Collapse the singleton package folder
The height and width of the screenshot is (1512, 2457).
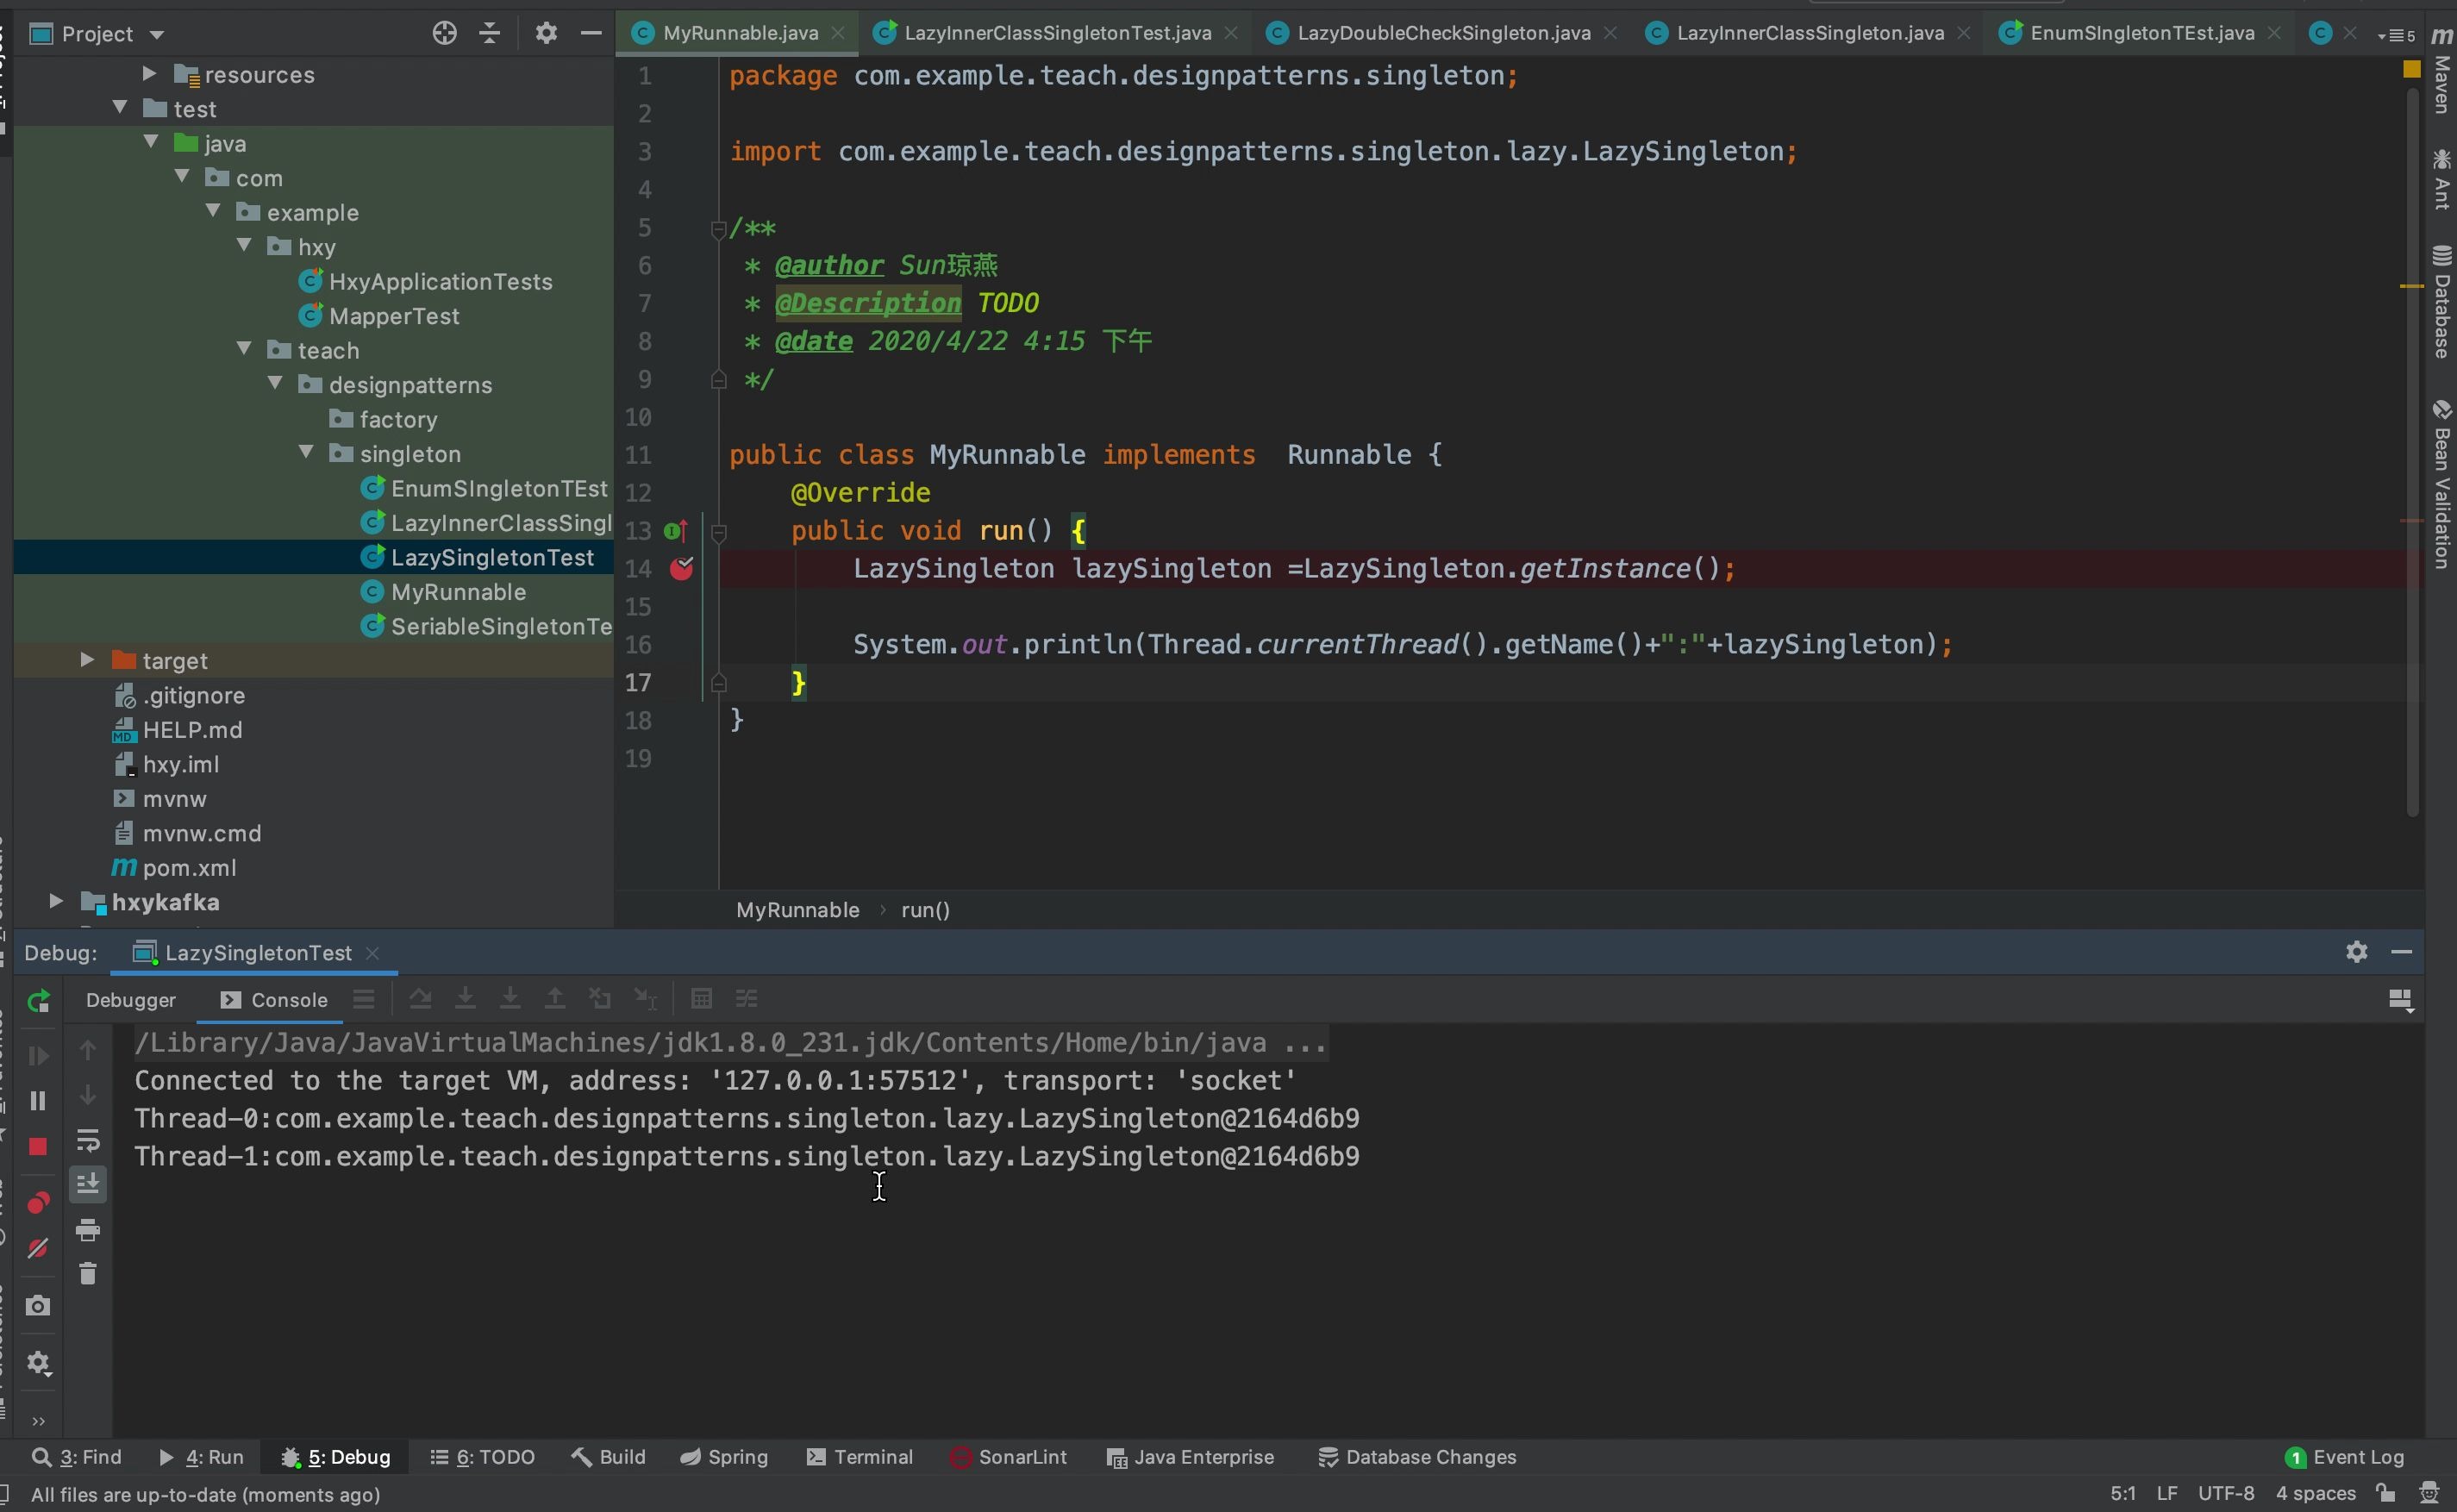(307, 453)
